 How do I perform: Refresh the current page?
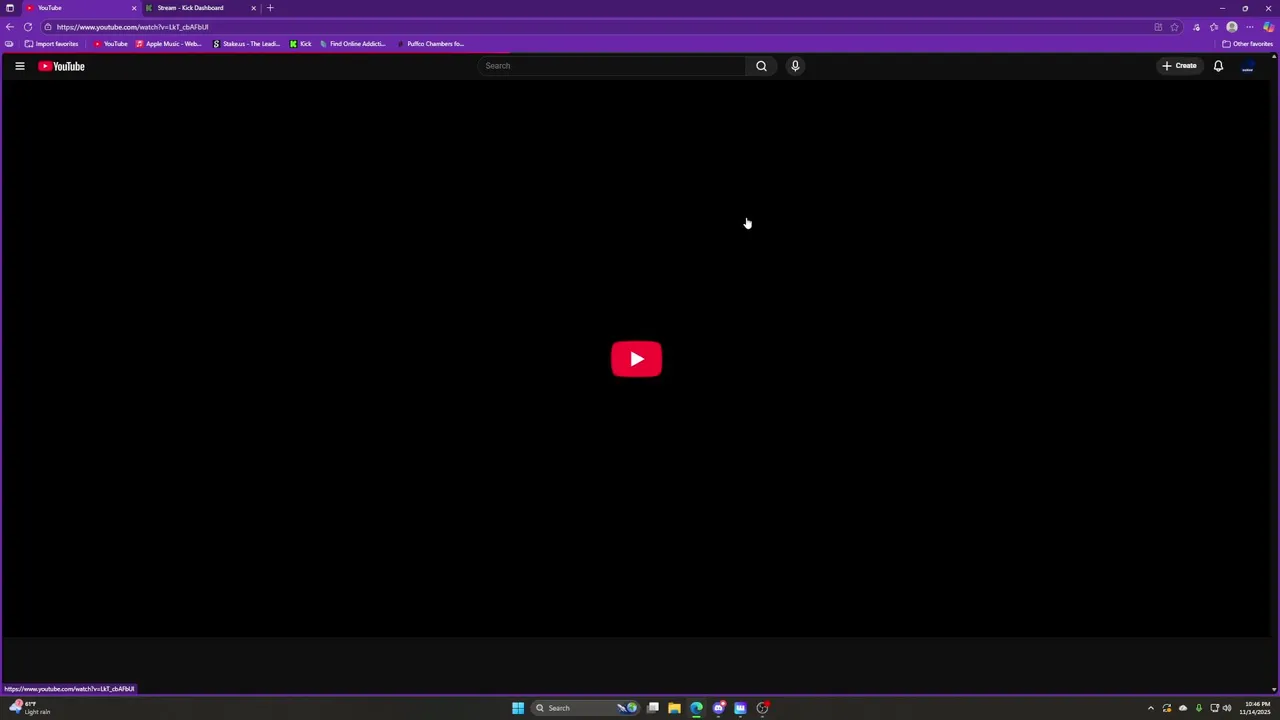pos(28,27)
